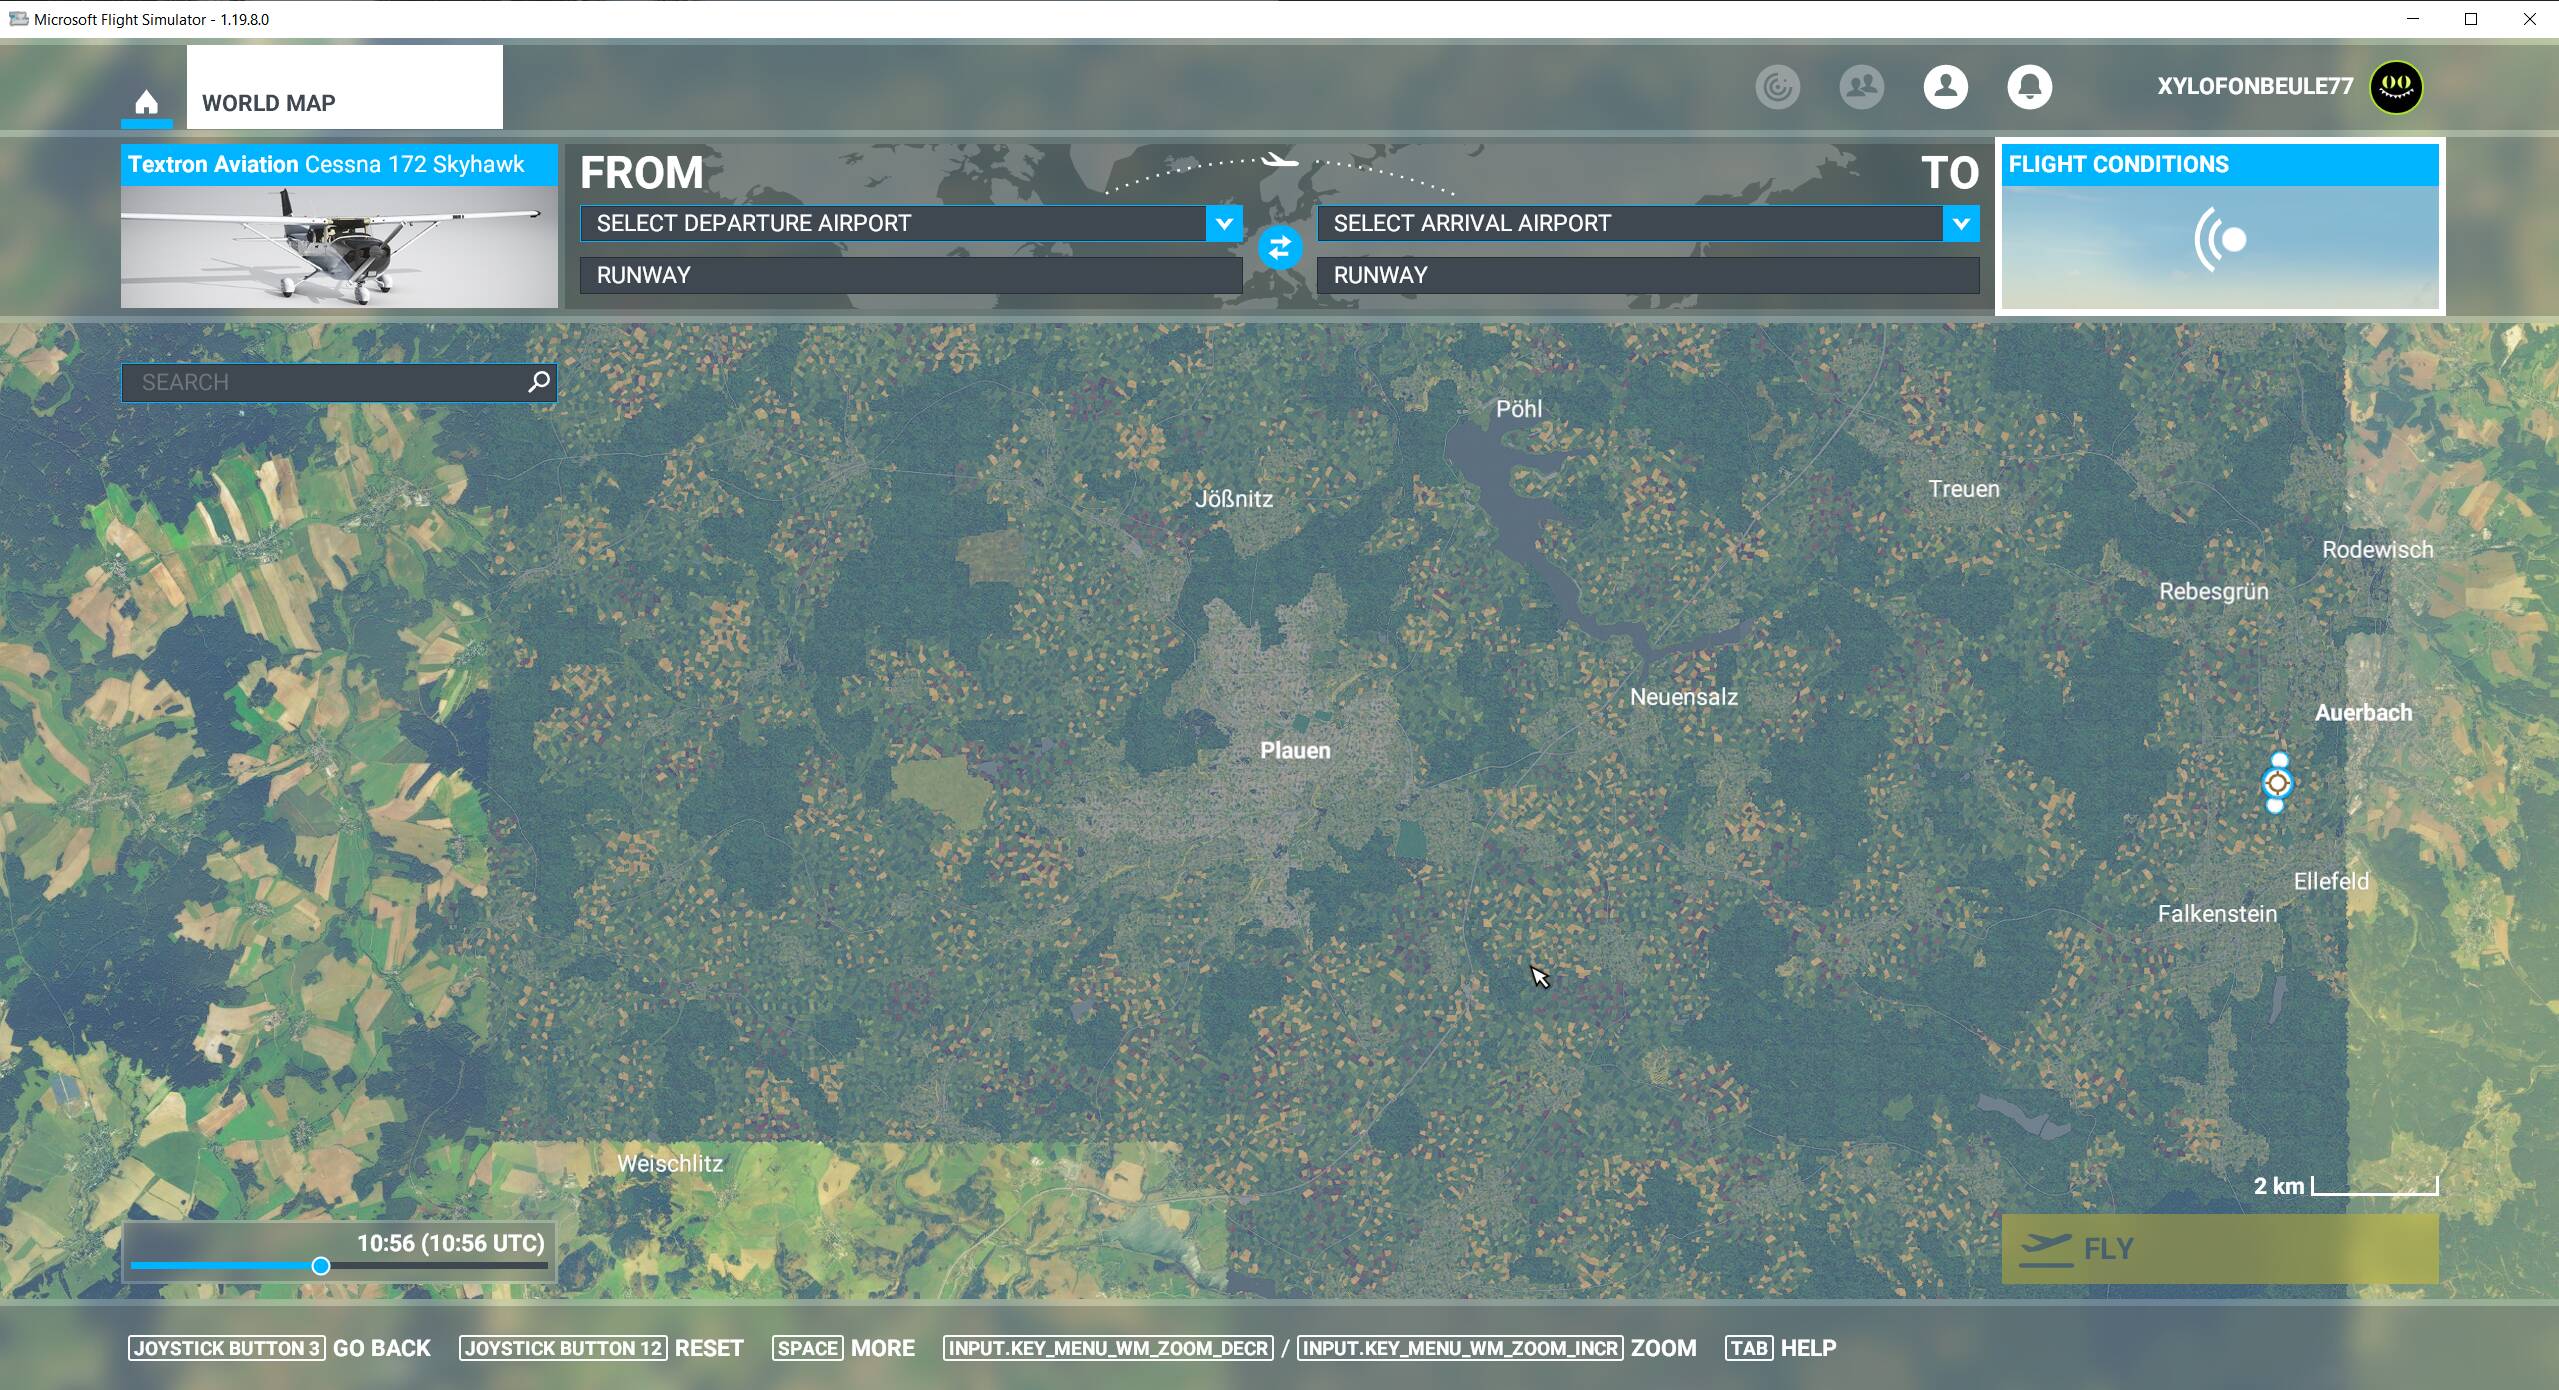Select the Rodewisch map label
Viewport: 2559px width, 1390px height.
[2377, 550]
